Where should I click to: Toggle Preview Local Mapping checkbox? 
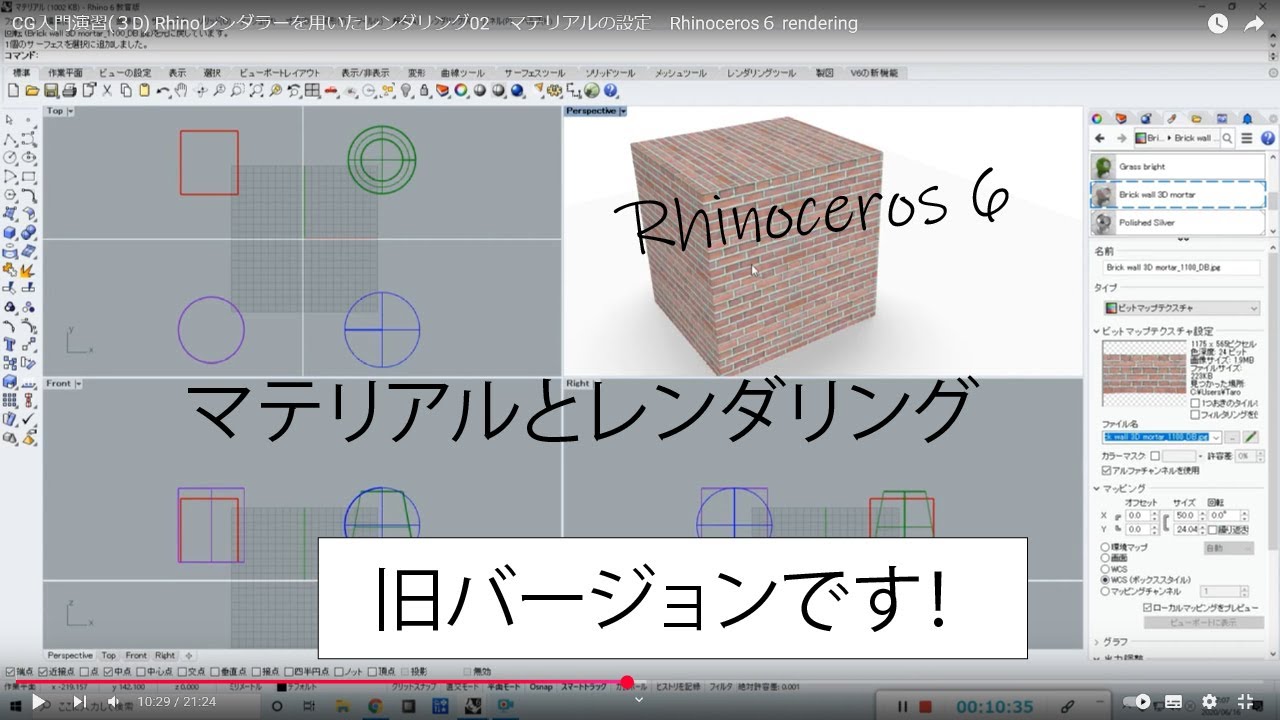tap(1148, 607)
